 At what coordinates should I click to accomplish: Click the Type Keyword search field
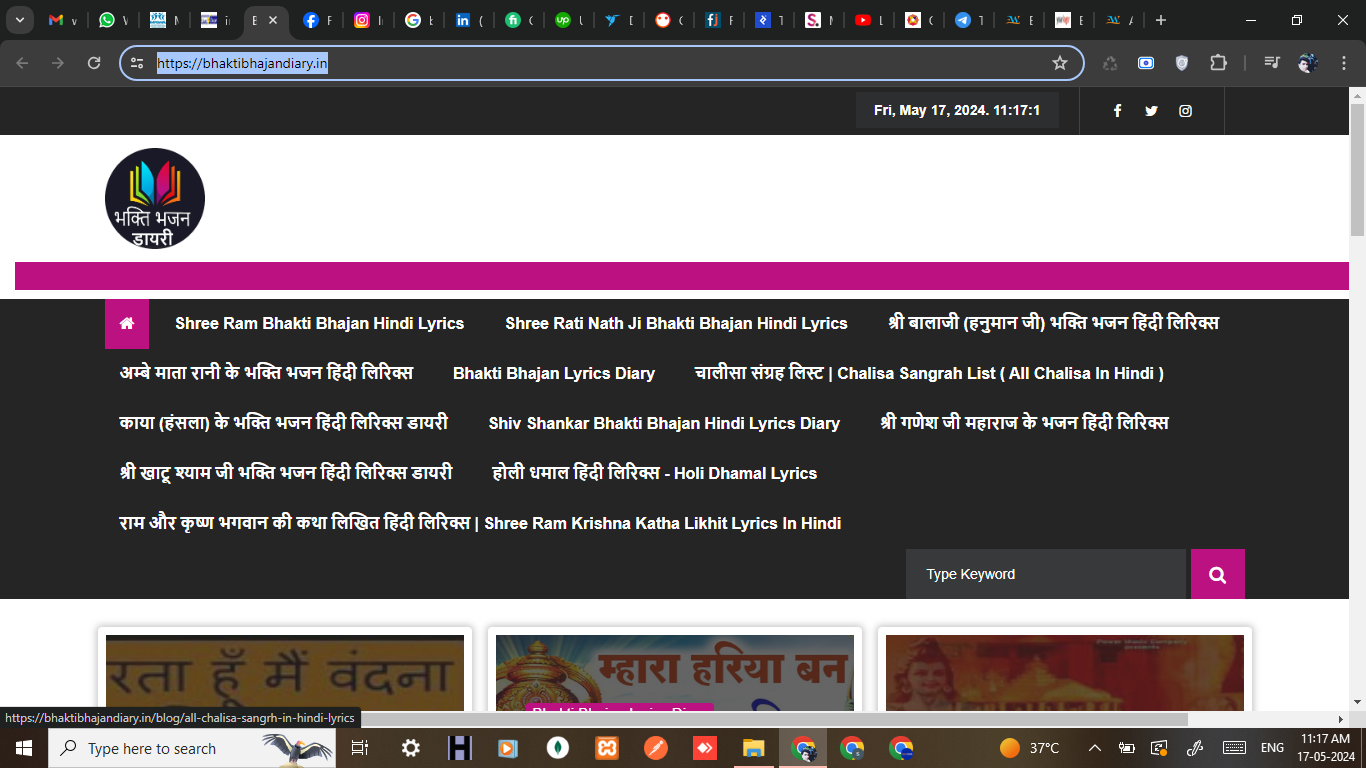coord(1046,574)
